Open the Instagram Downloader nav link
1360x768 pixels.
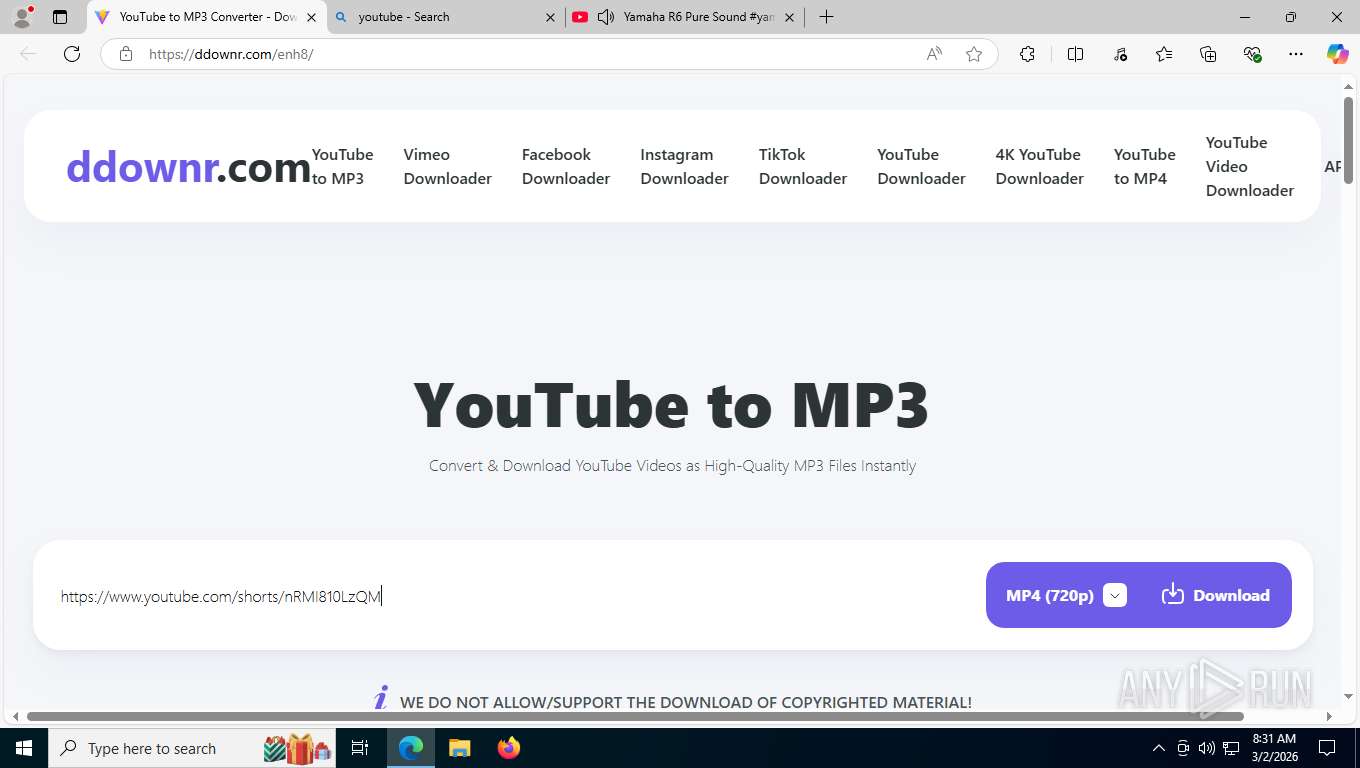684,166
